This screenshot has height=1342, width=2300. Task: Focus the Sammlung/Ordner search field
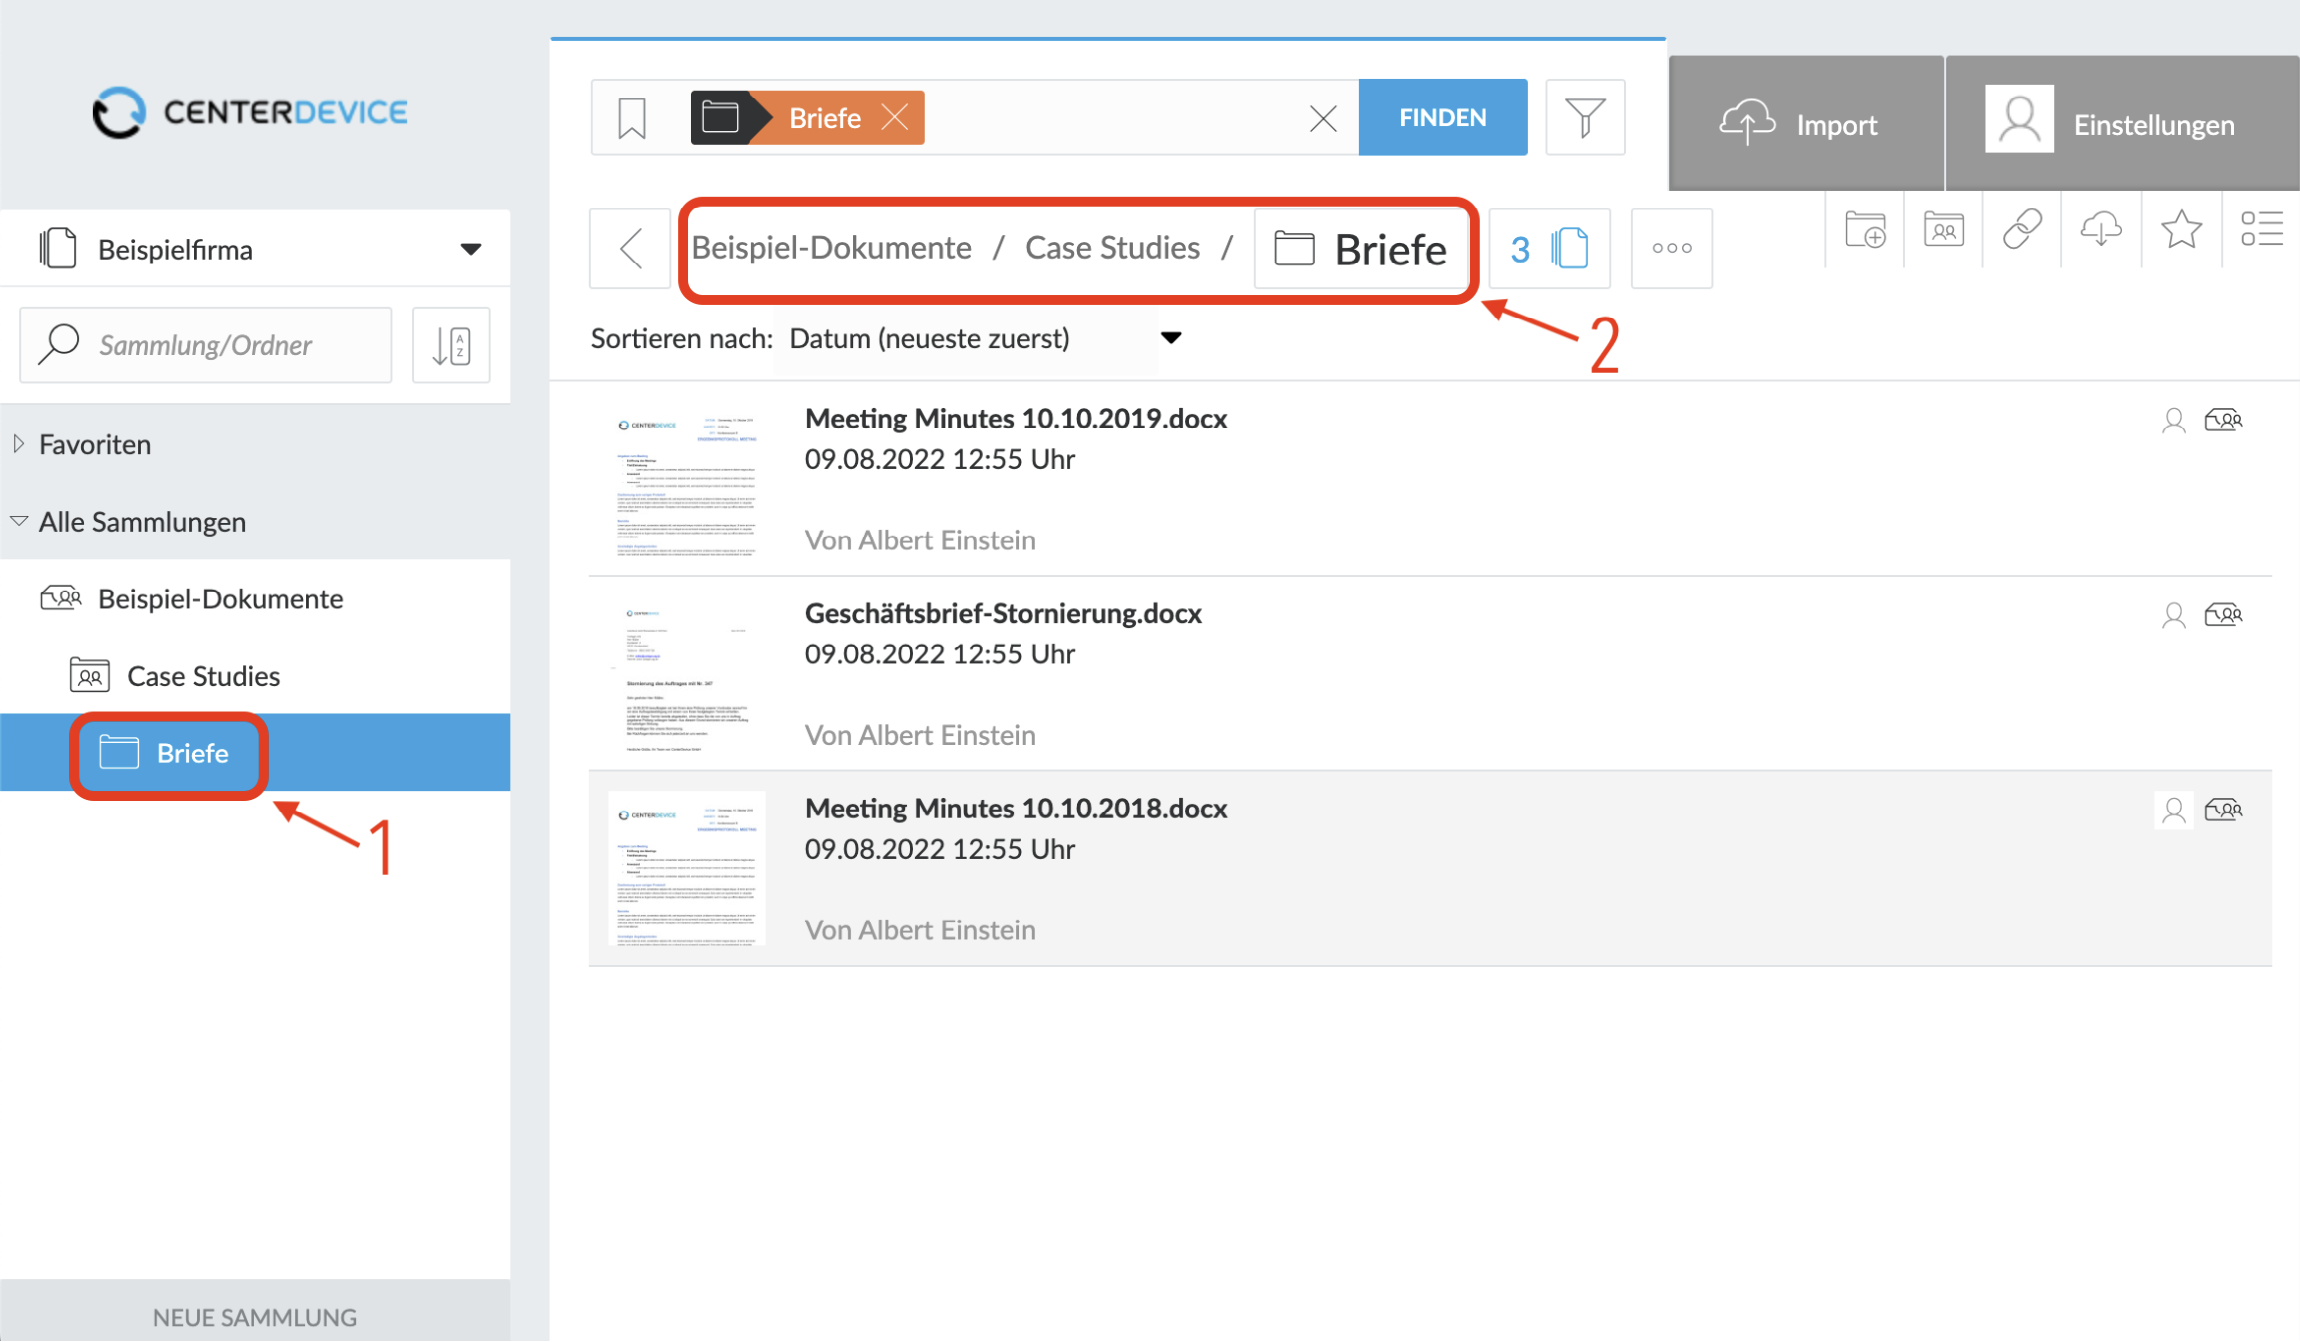(206, 345)
